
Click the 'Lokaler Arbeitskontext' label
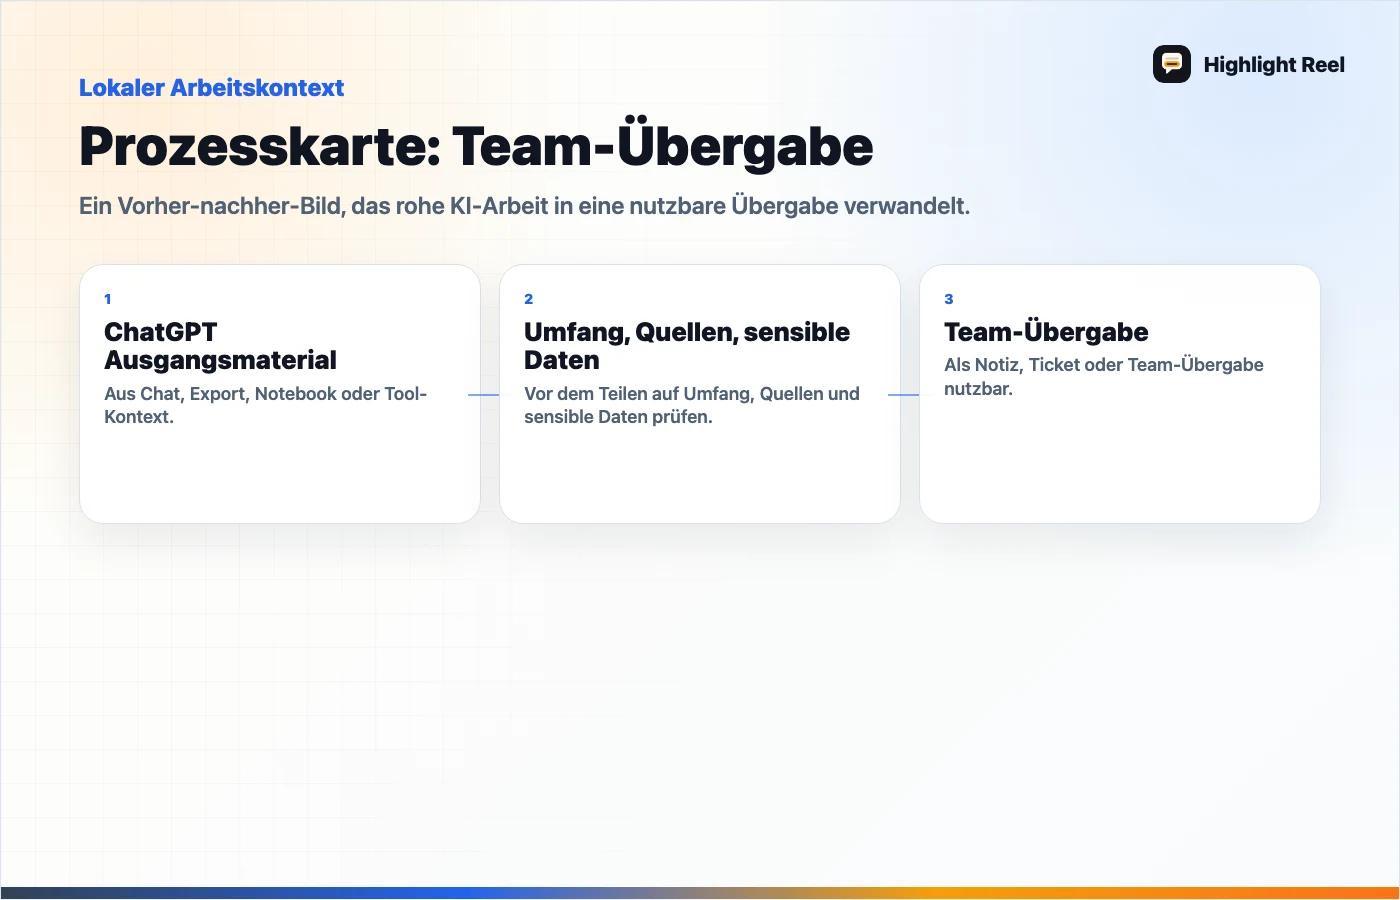pyautogui.click(x=212, y=88)
